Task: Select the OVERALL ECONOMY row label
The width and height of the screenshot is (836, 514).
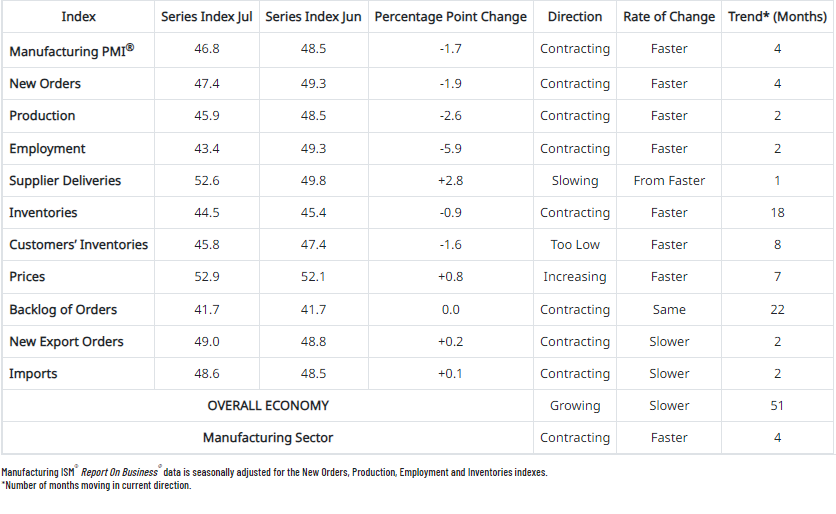Action: click(268, 406)
